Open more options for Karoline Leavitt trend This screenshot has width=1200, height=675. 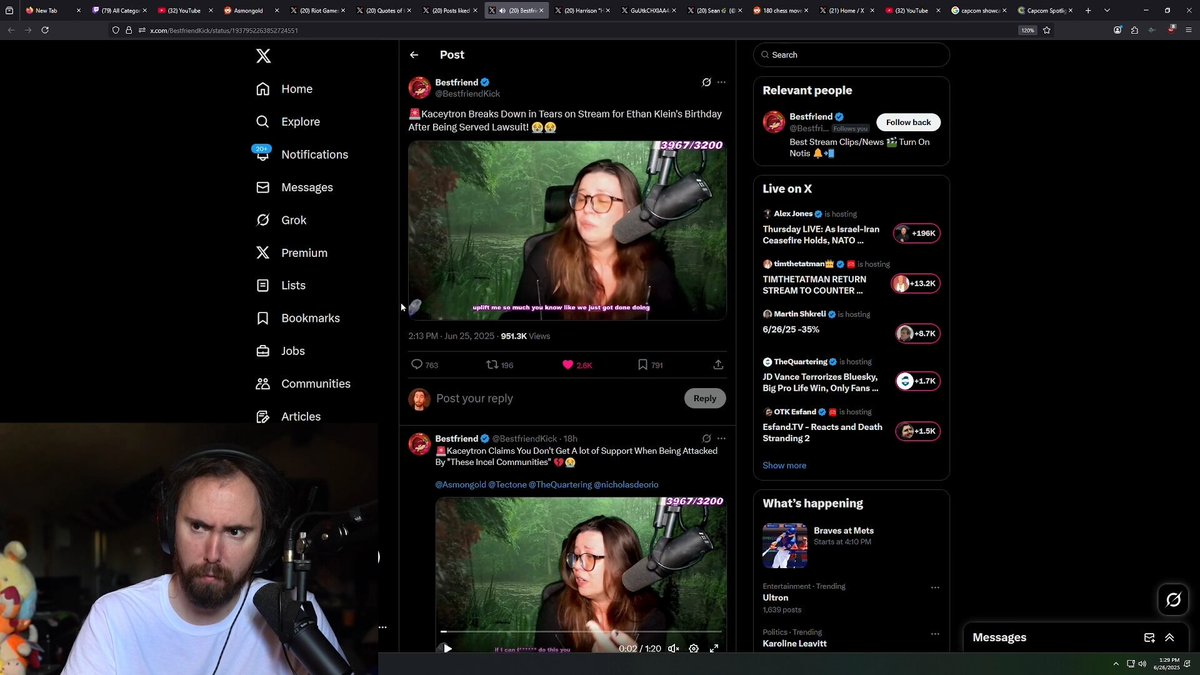coord(935,633)
